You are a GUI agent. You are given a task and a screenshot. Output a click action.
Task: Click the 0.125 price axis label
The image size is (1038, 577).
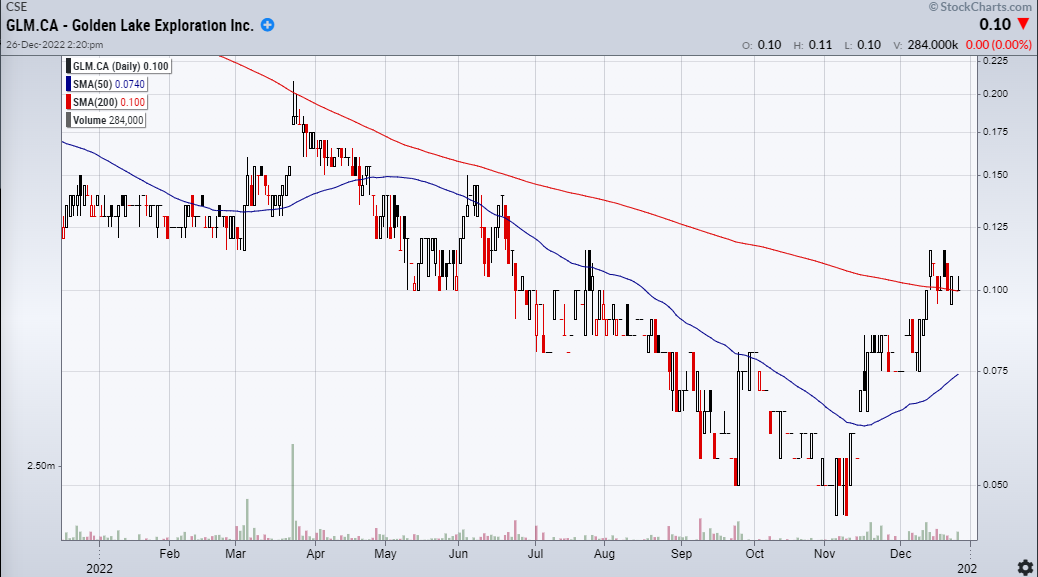996,226
